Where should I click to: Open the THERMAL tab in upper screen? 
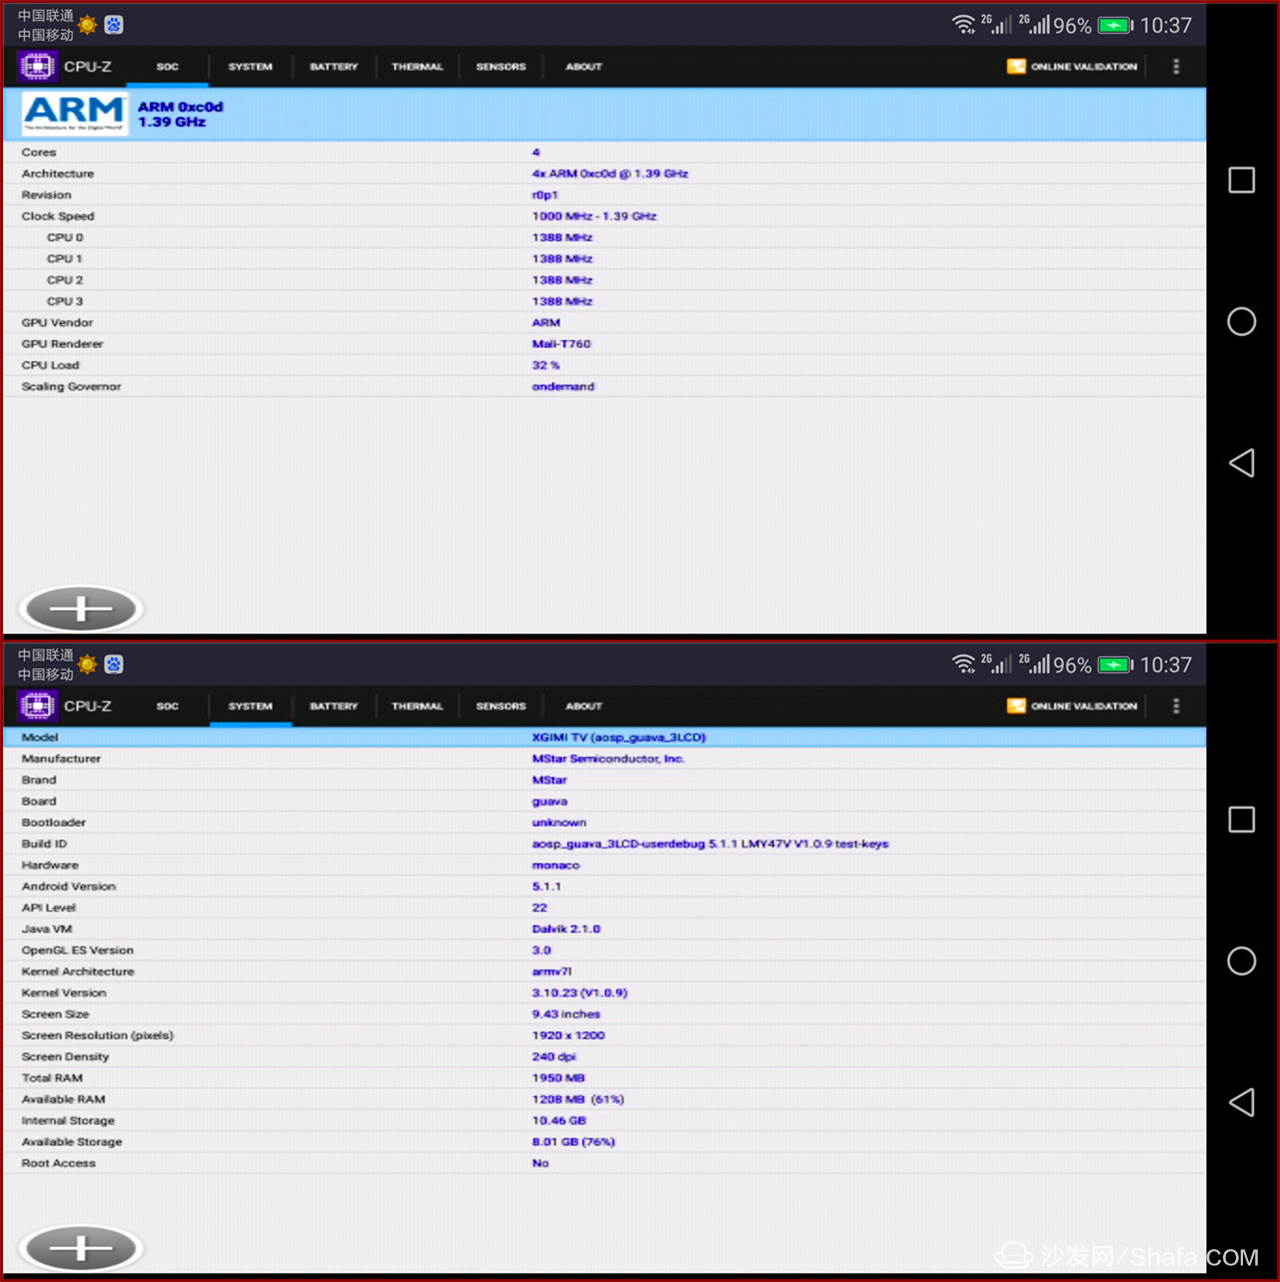click(x=417, y=67)
